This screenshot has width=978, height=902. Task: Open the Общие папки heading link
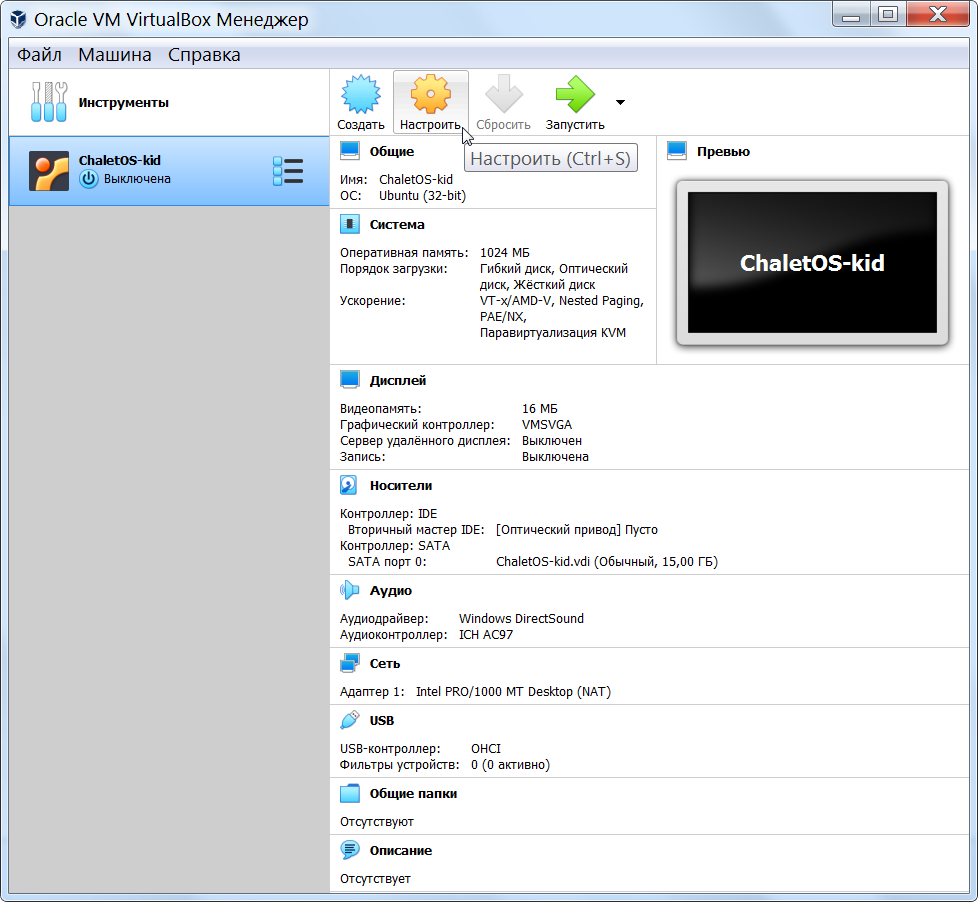click(x=413, y=793)
